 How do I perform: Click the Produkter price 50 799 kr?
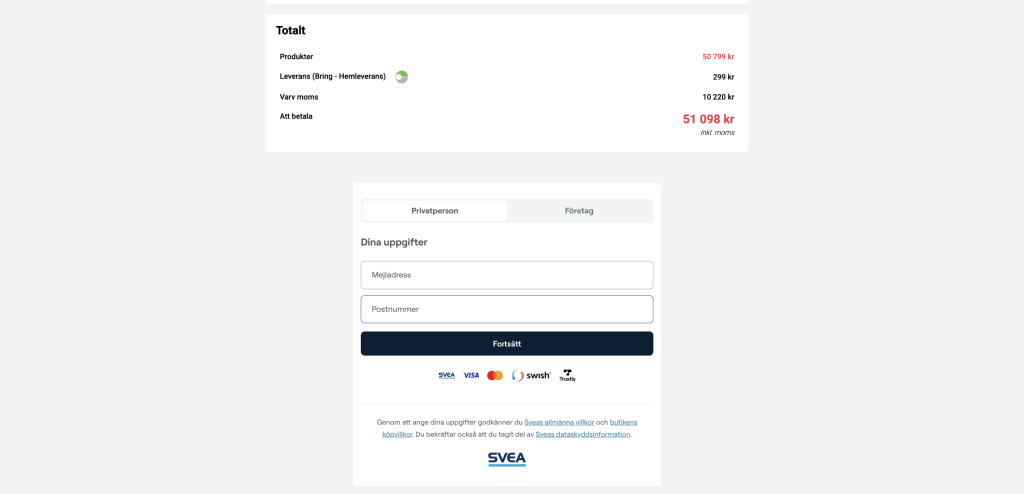[718, 57]
